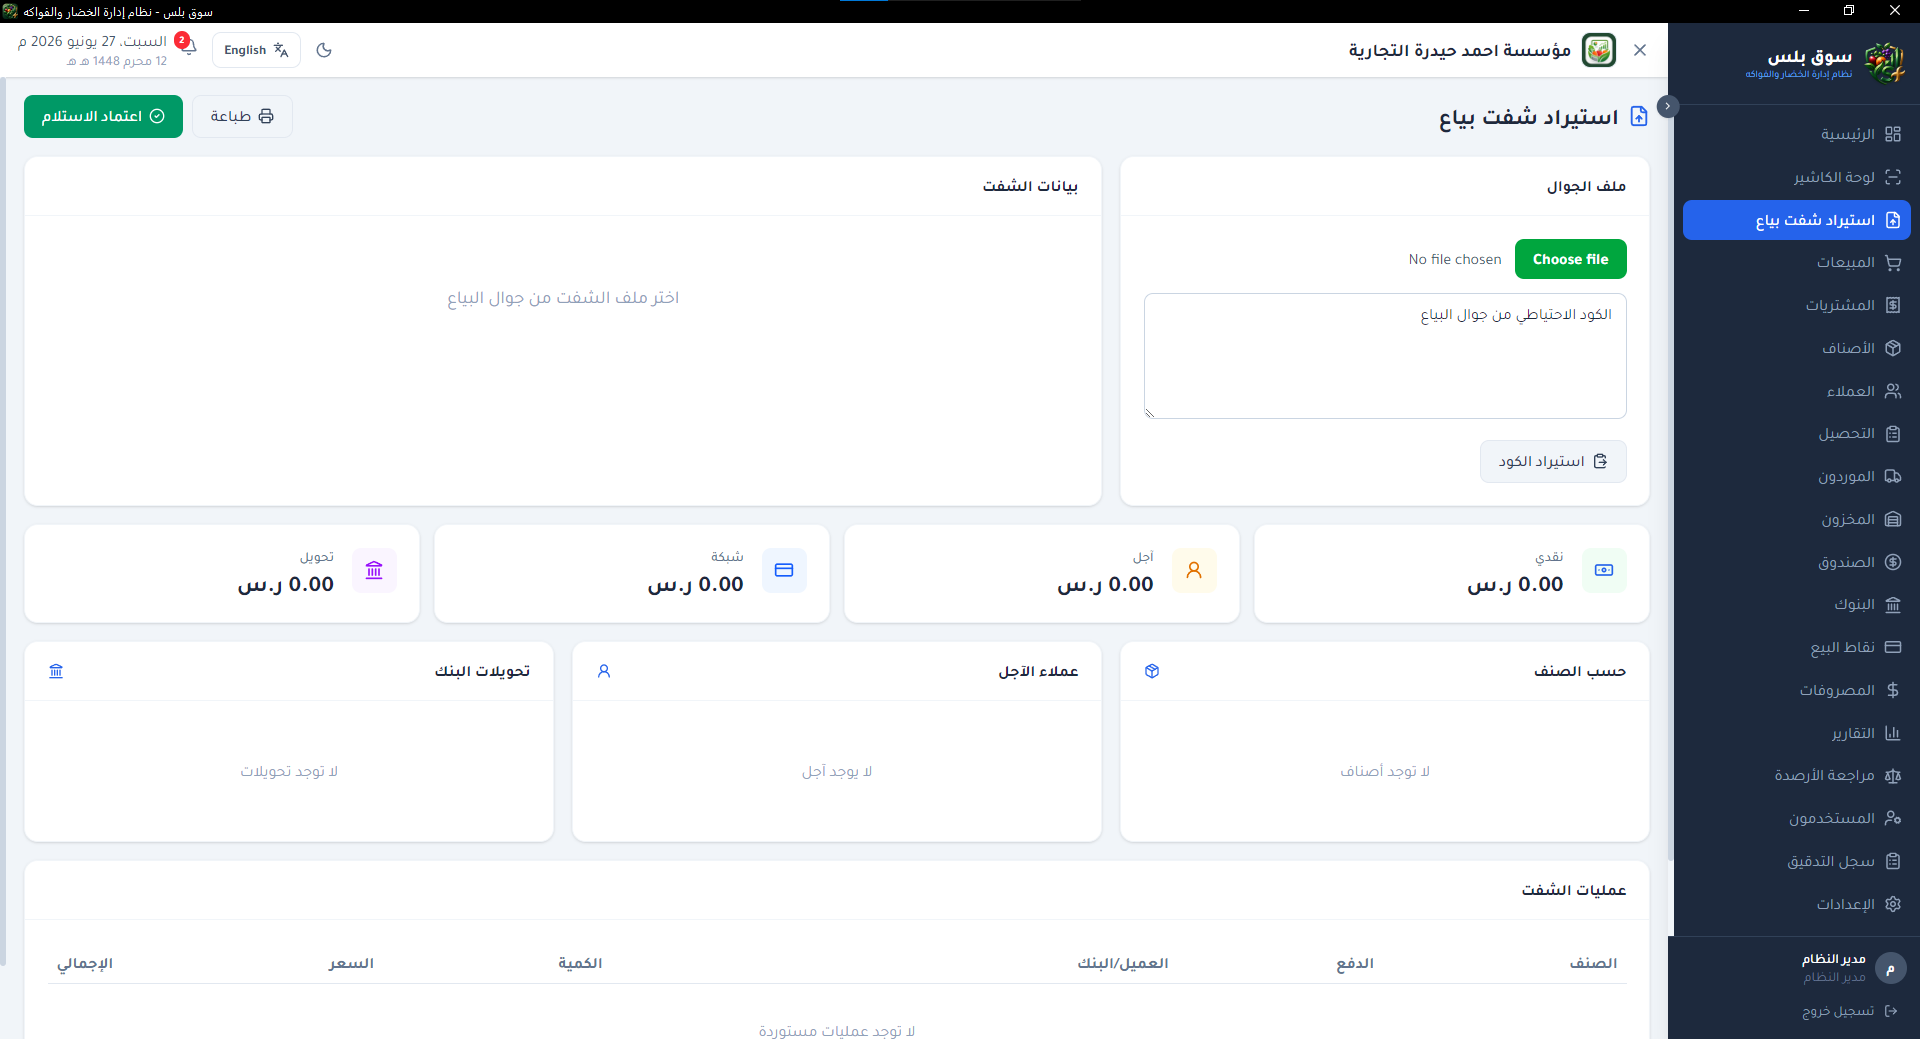Click the الدفع column header
This screenshot has width=1920, height=1039.
pos(1355,963)
